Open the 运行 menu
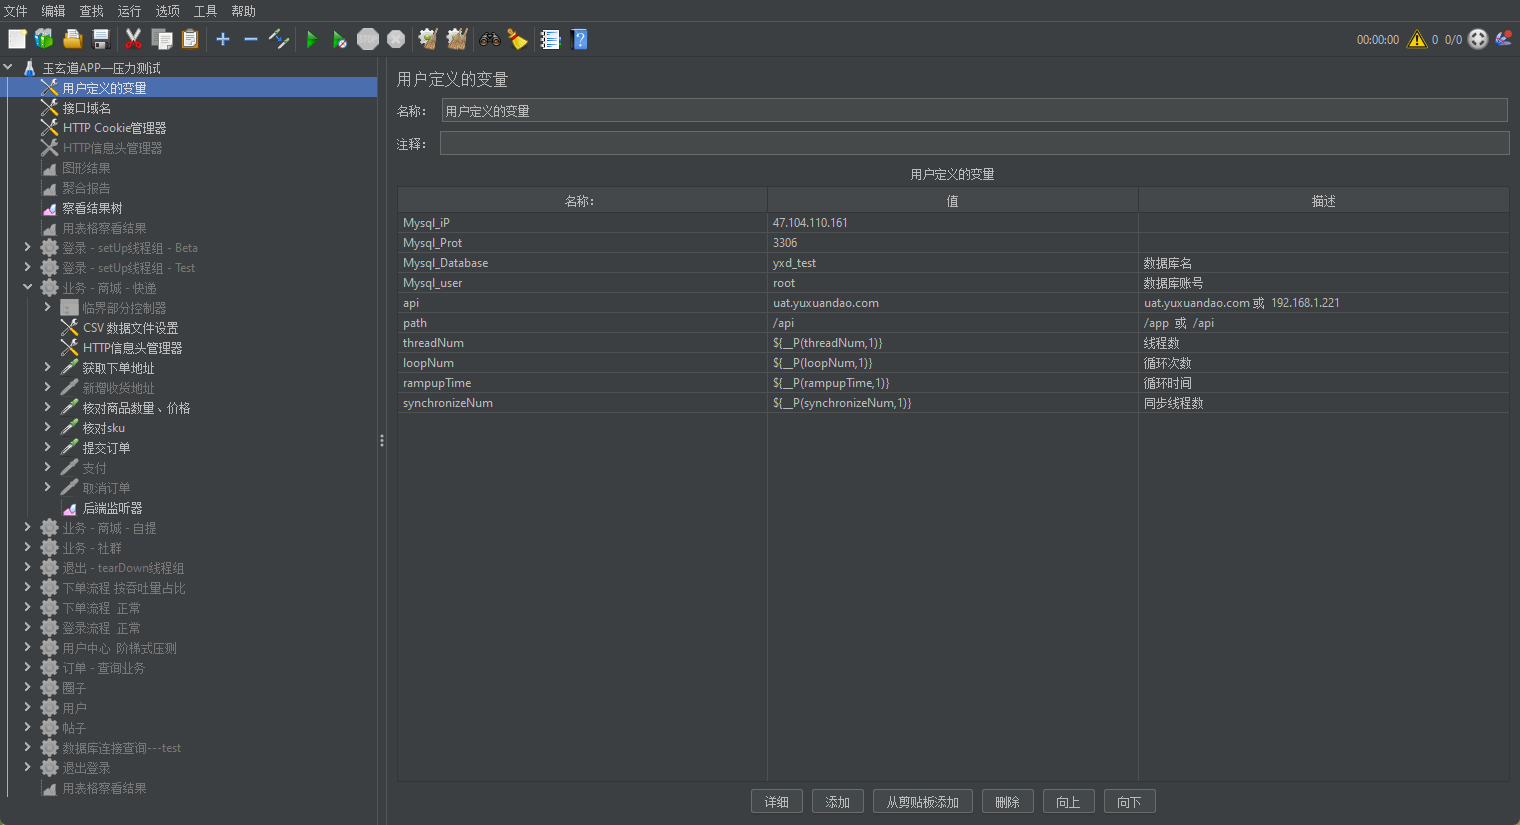The image size is (1520, 825). pos(129,11)
